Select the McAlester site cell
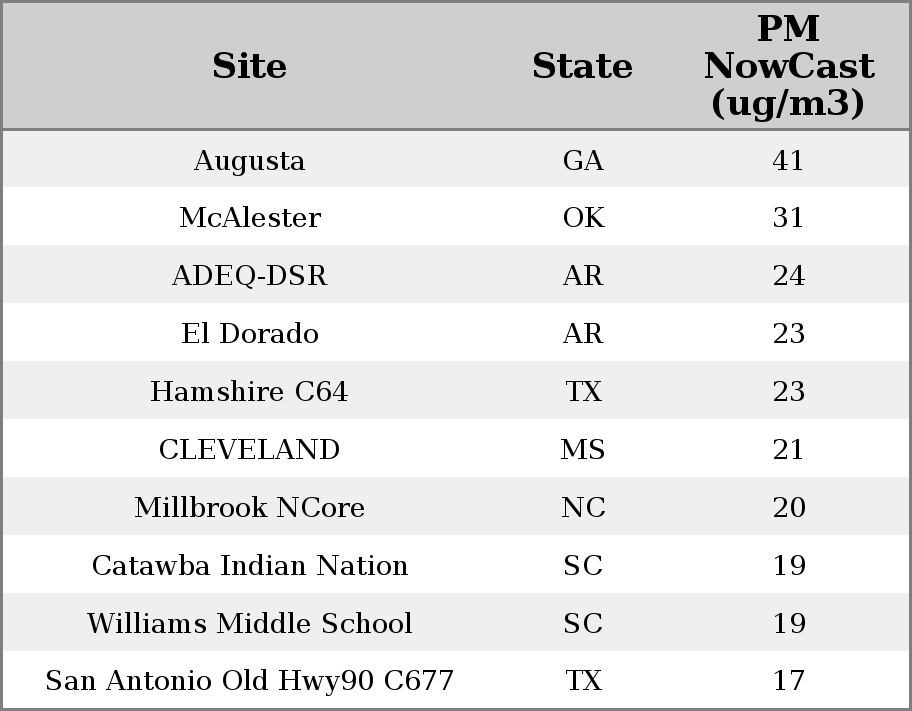Viewport: 912px width, 711px height. tap(250, 218)
